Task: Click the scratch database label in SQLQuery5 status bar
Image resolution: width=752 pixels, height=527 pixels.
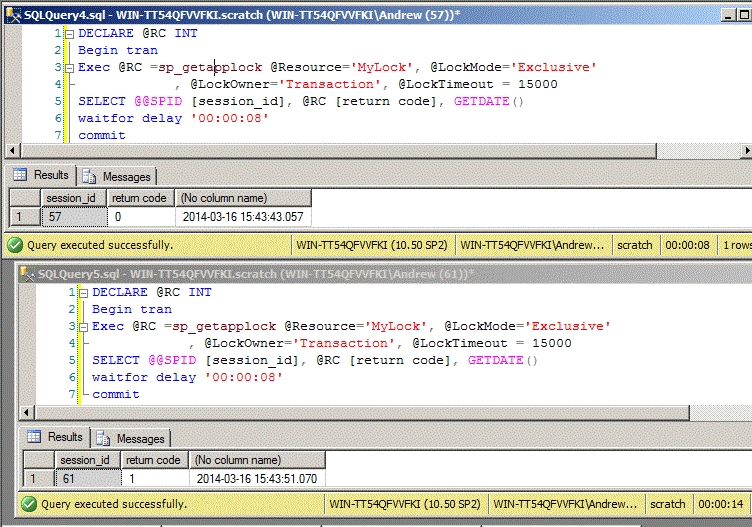Action: (668, 504)
